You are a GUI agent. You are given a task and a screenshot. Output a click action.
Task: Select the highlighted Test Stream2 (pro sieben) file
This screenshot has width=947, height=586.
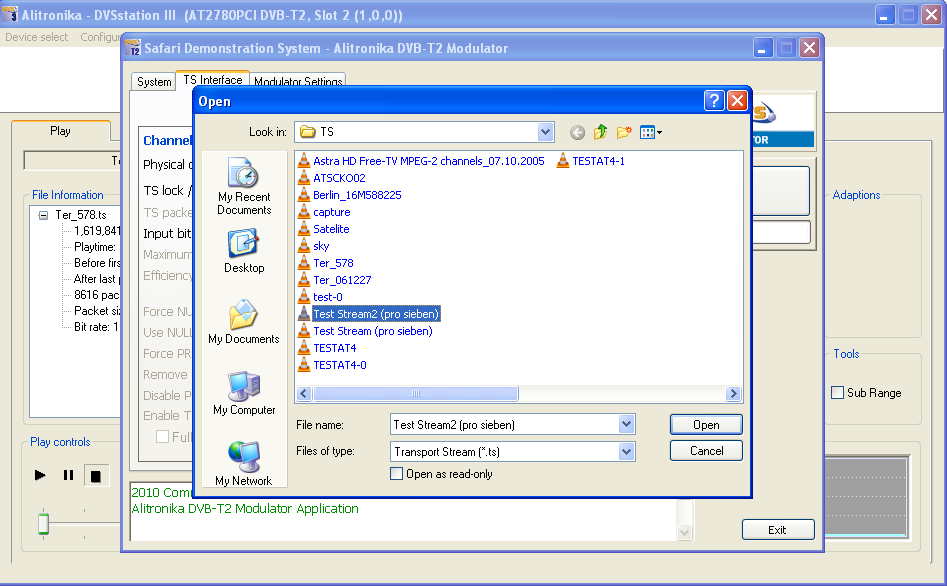click(x=369, y=314)
